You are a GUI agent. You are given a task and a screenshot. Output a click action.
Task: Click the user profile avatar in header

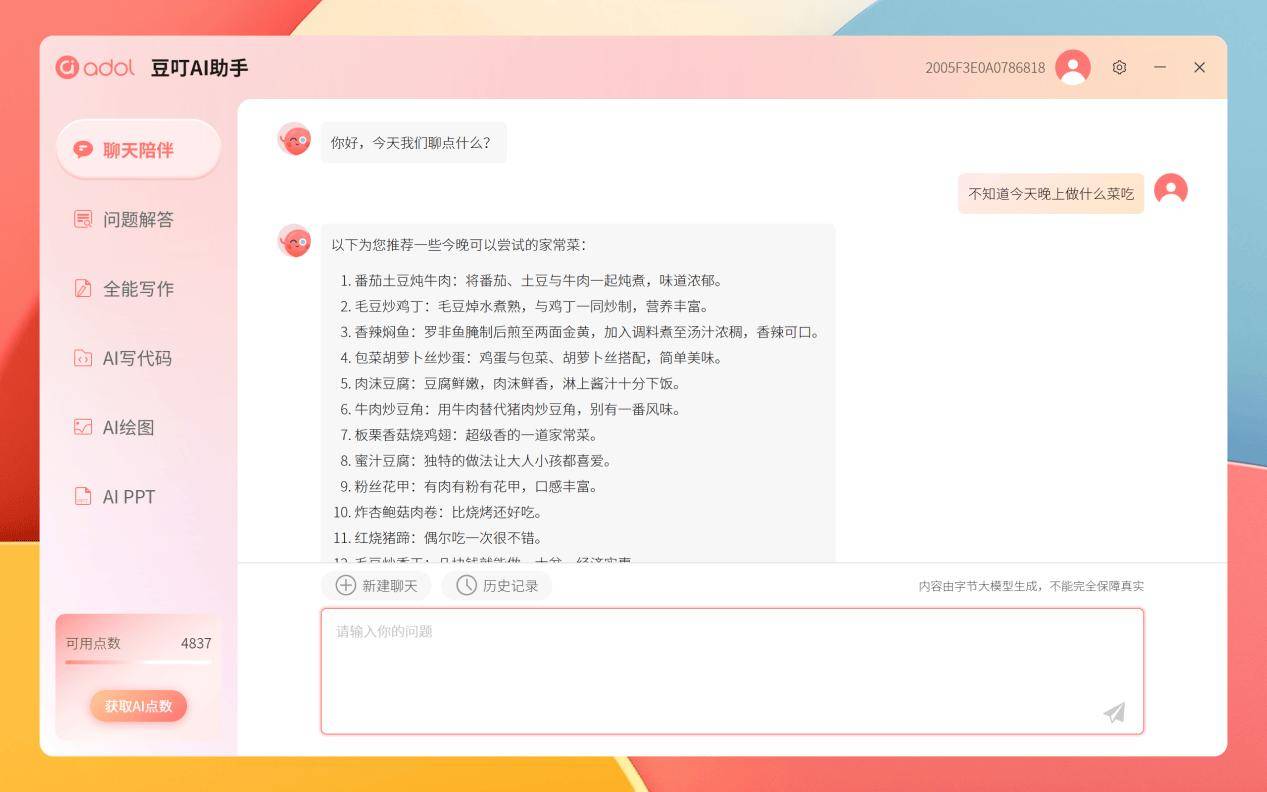[1072, 67]
